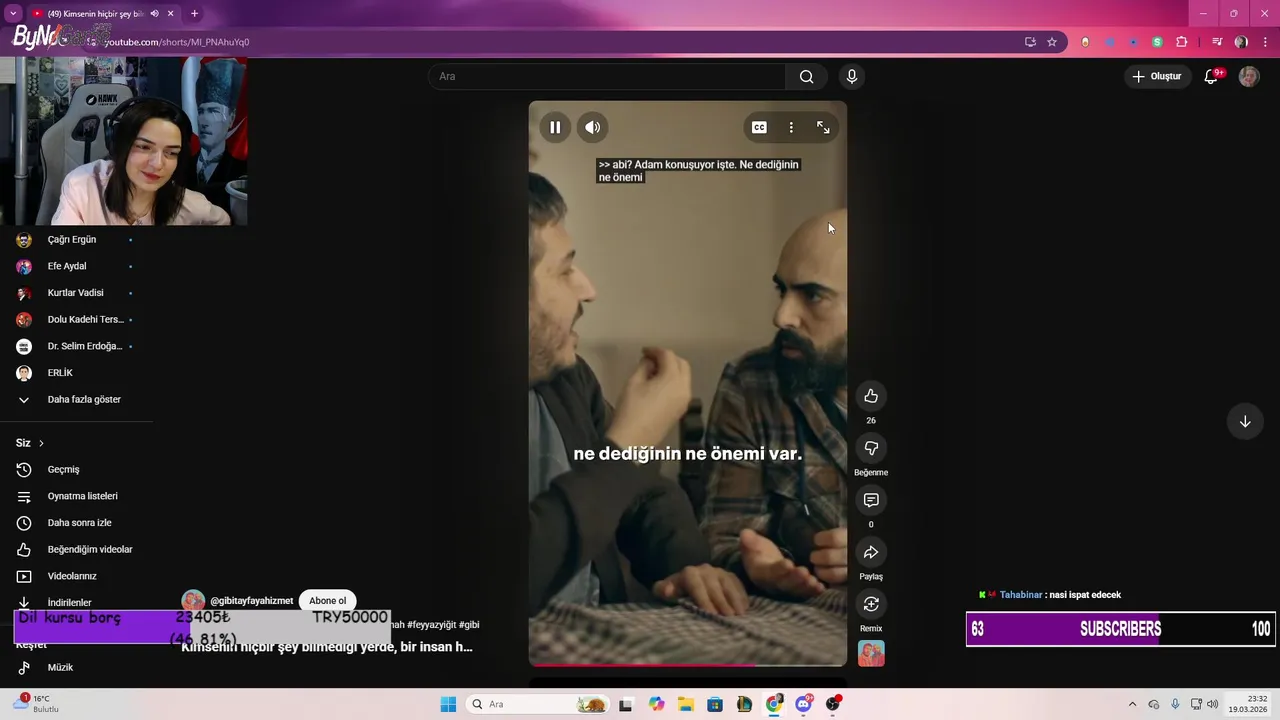Click the search magnifier button
This screenshot has height=720, width=1280.
tap(807, 76)
